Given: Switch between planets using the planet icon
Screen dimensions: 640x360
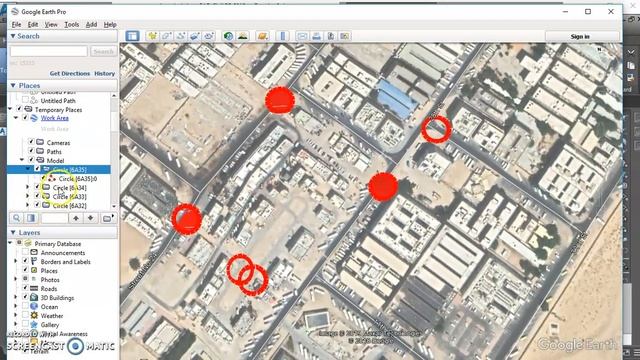Looking at the screenshot, I should coord(262,36).
